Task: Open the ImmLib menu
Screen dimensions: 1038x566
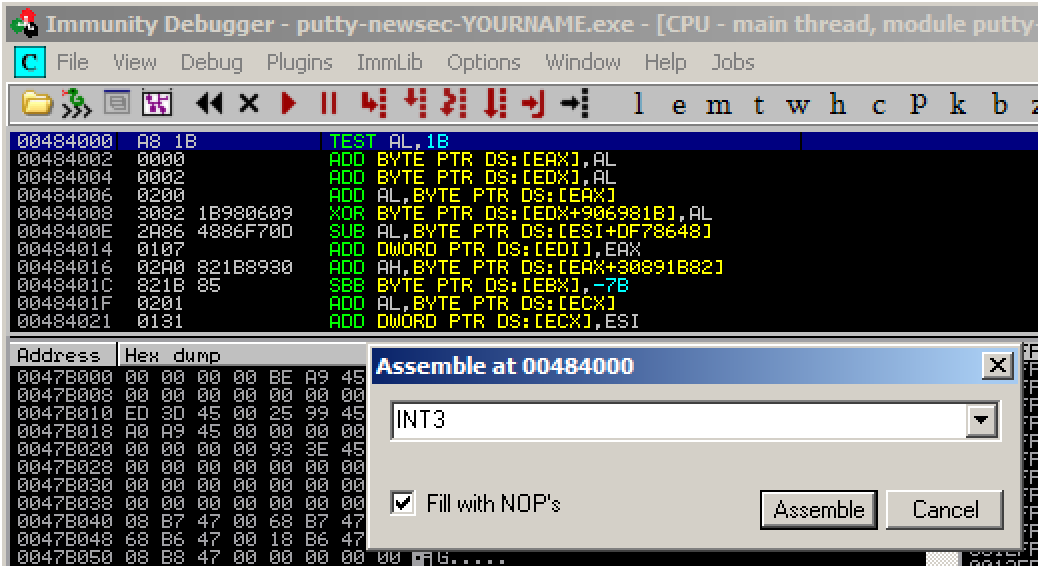Action: click(389, 62)
